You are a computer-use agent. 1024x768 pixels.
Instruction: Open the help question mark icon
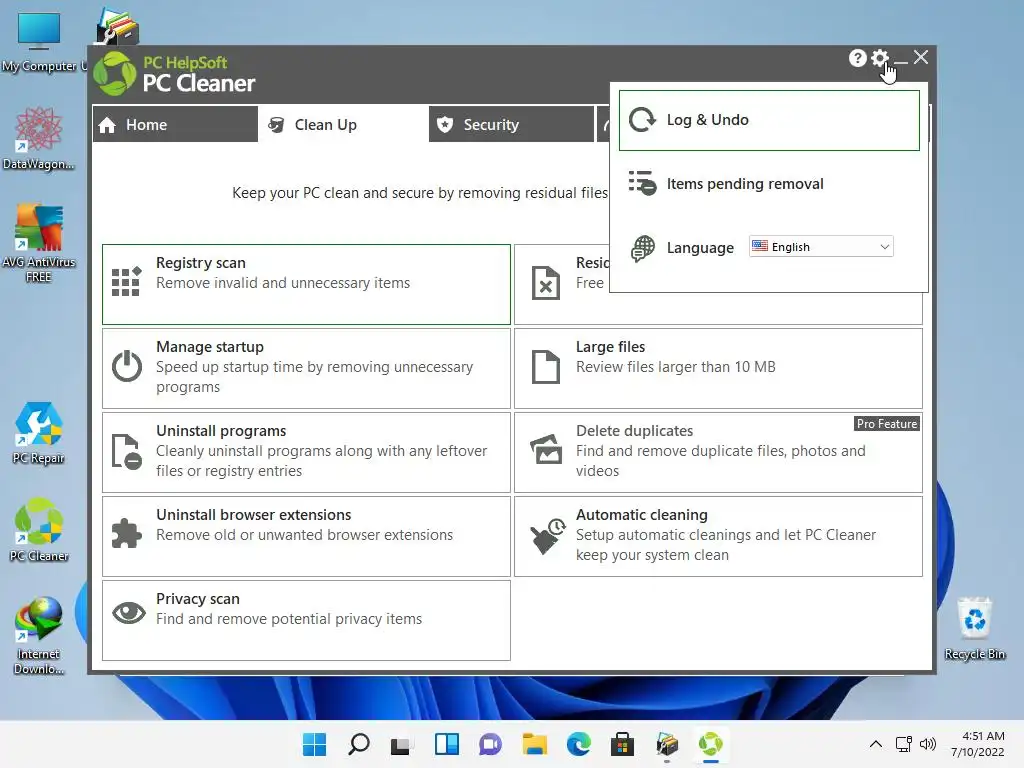857,58
